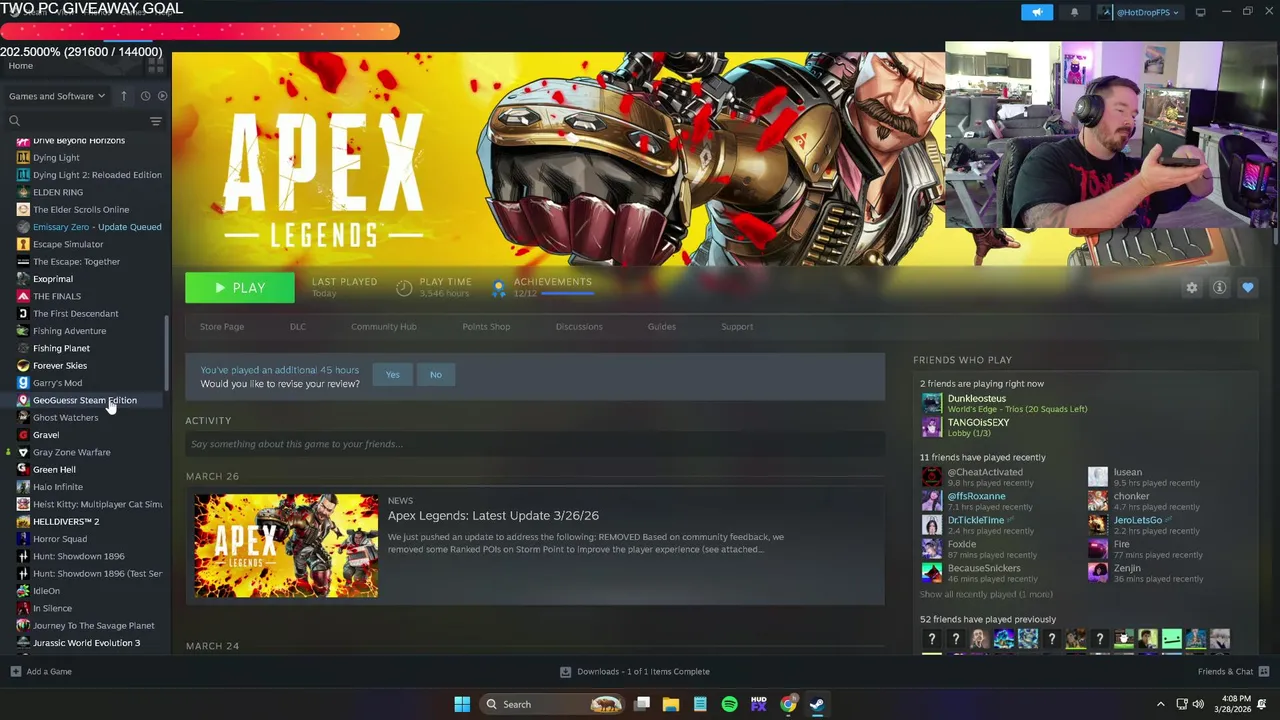Click the announcements megaphone icon
The image size is (1280, 720).
pos(1037,12)
